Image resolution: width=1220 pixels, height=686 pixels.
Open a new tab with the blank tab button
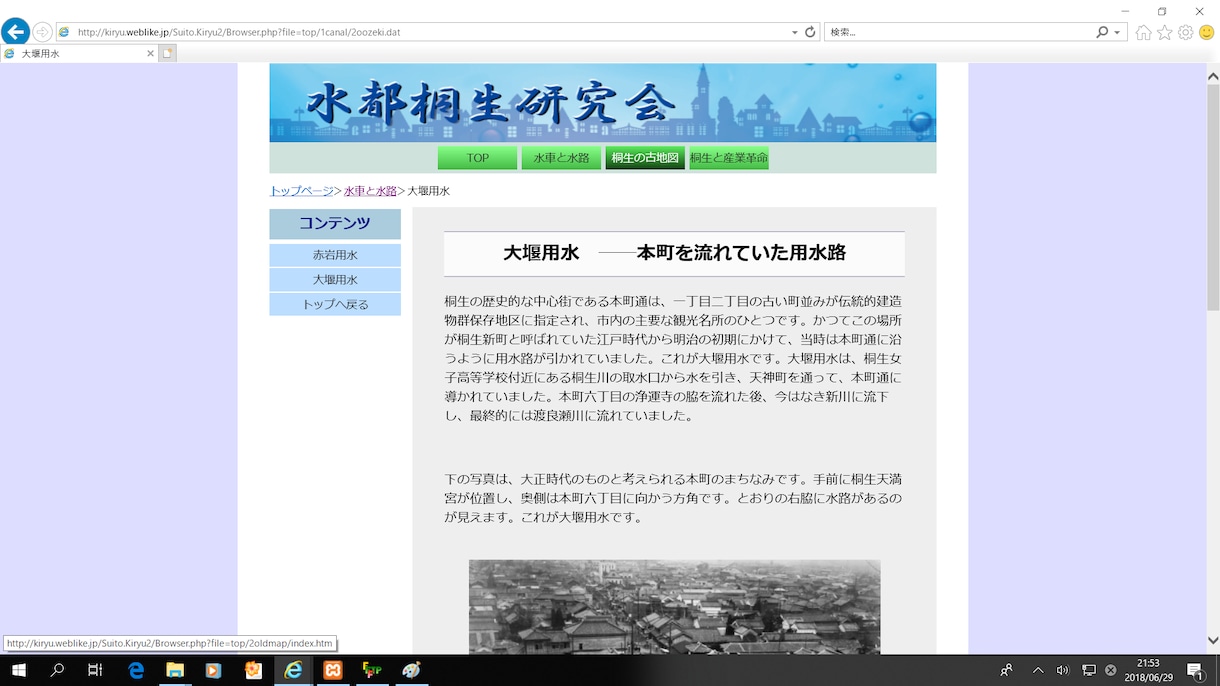pos(168,53)
